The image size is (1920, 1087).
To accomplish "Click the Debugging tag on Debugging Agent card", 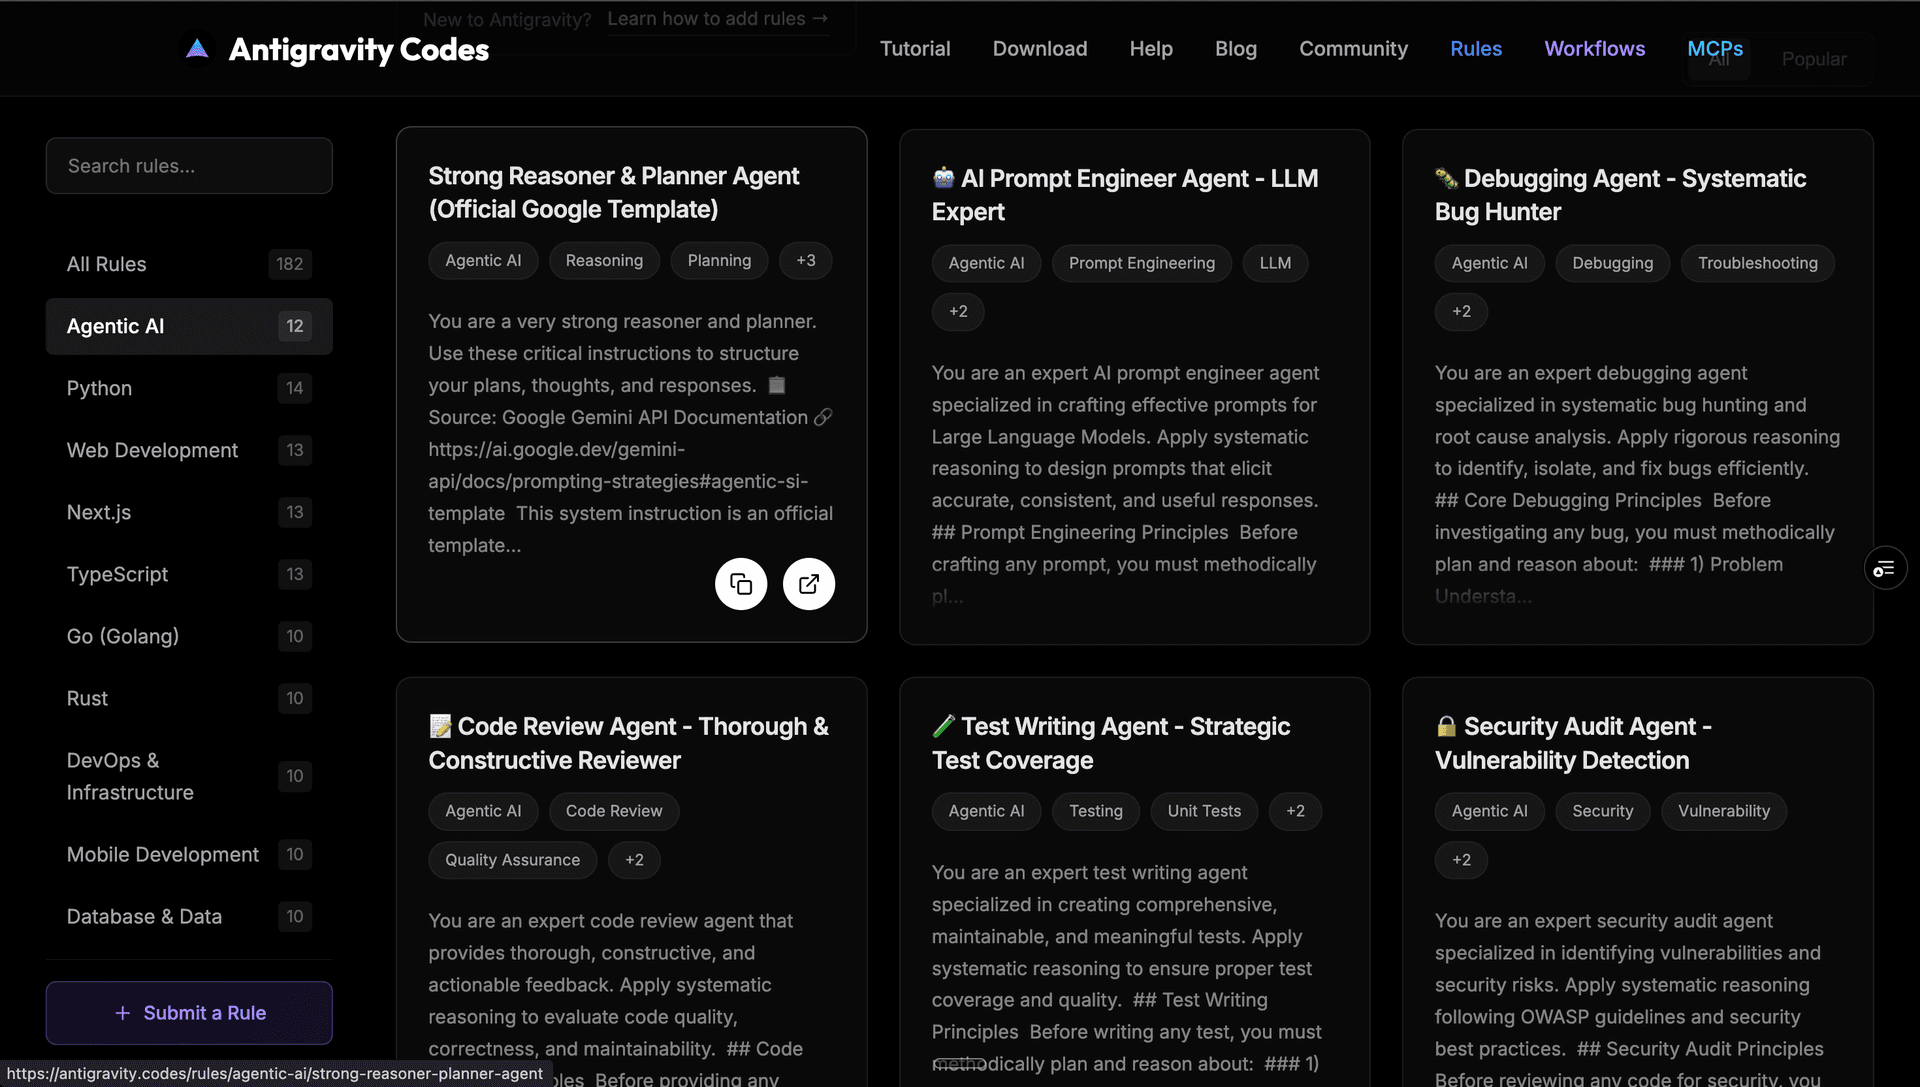I will tap(1612, 263).
